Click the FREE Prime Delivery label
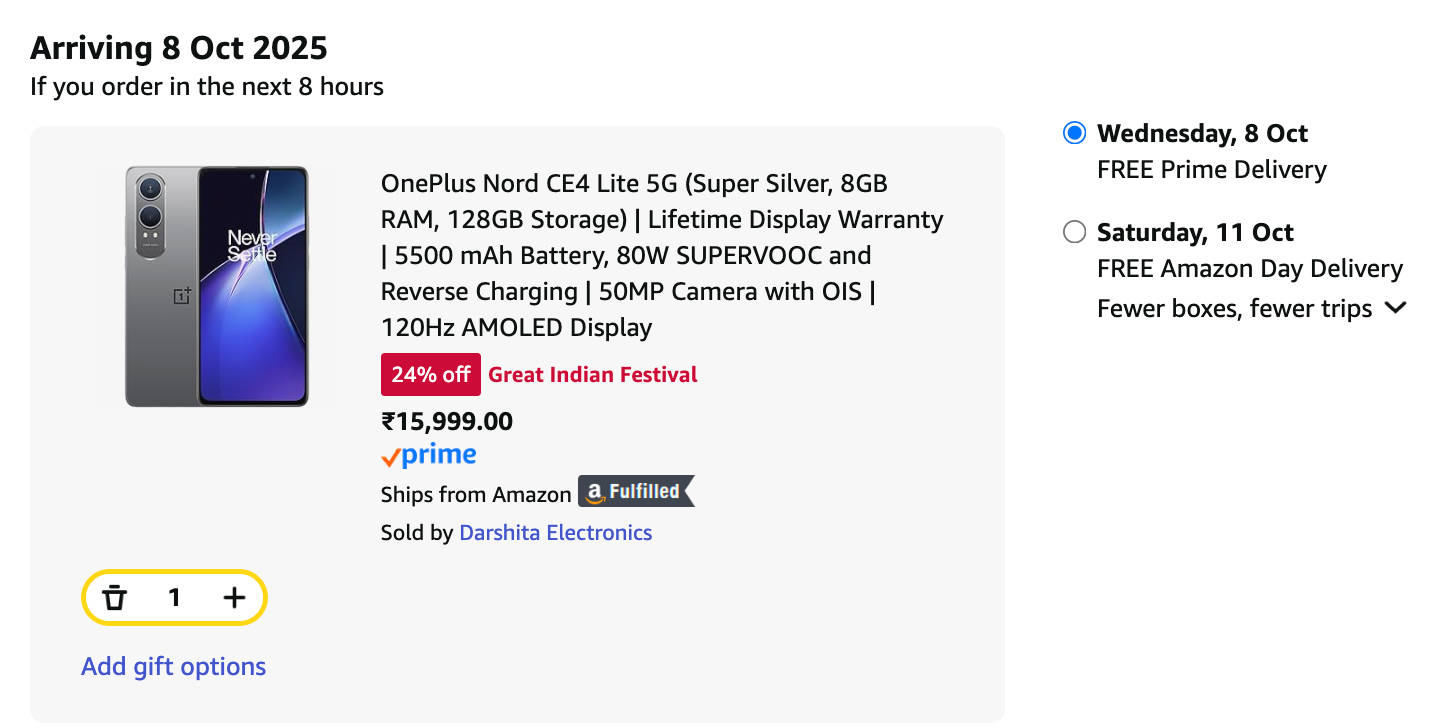 pos(1211,170)
